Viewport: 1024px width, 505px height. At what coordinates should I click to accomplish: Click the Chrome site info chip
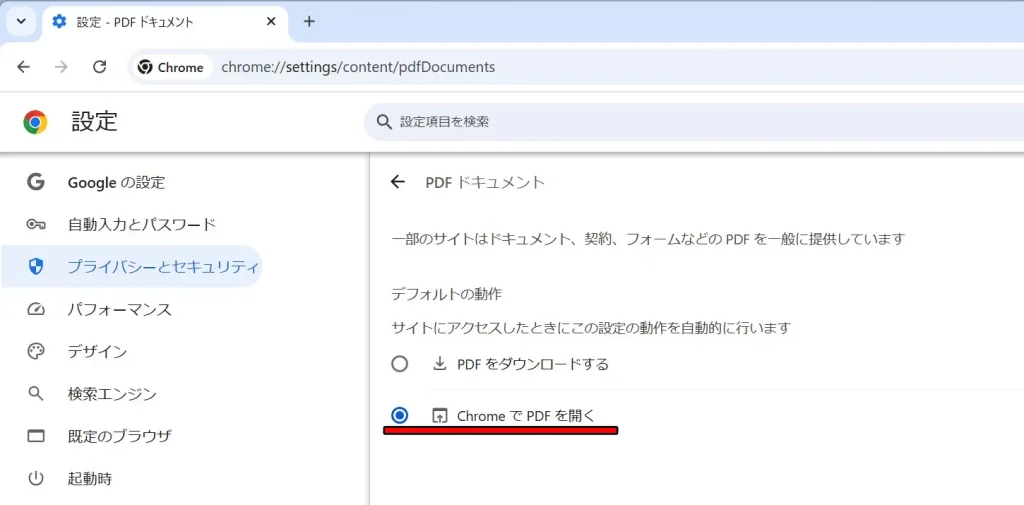point(171,67)
